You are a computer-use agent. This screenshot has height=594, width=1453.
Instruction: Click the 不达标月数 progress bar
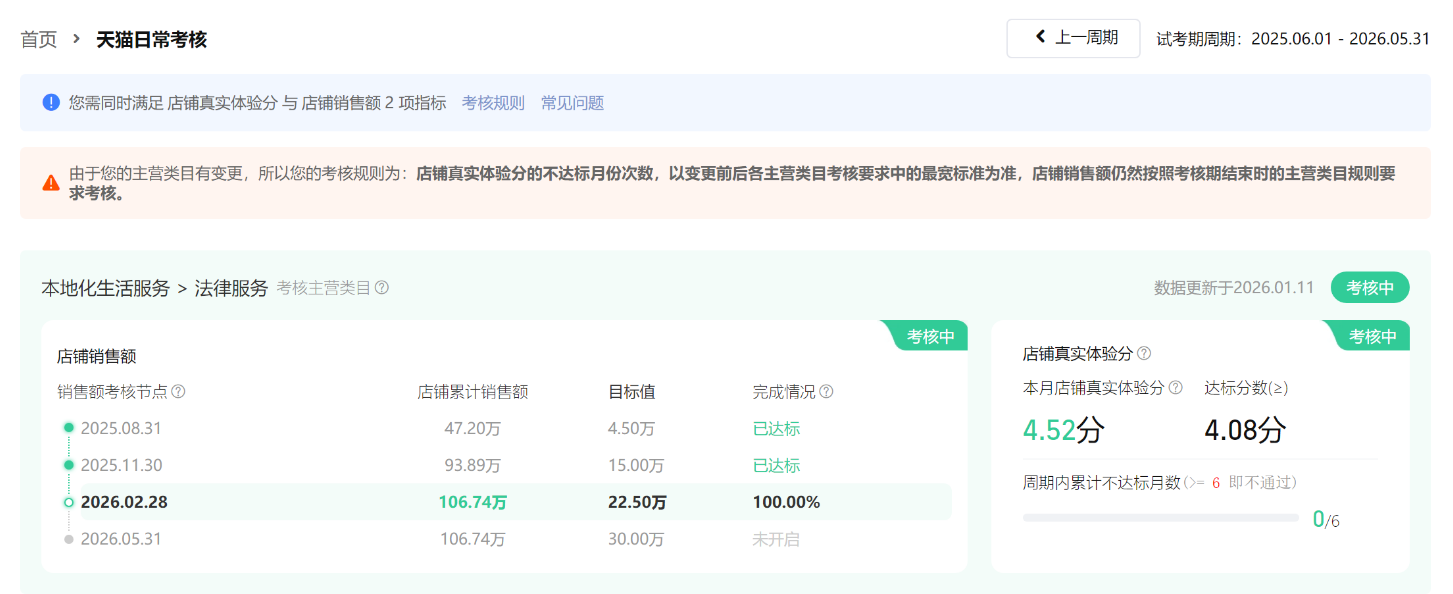click(1160, 518)
